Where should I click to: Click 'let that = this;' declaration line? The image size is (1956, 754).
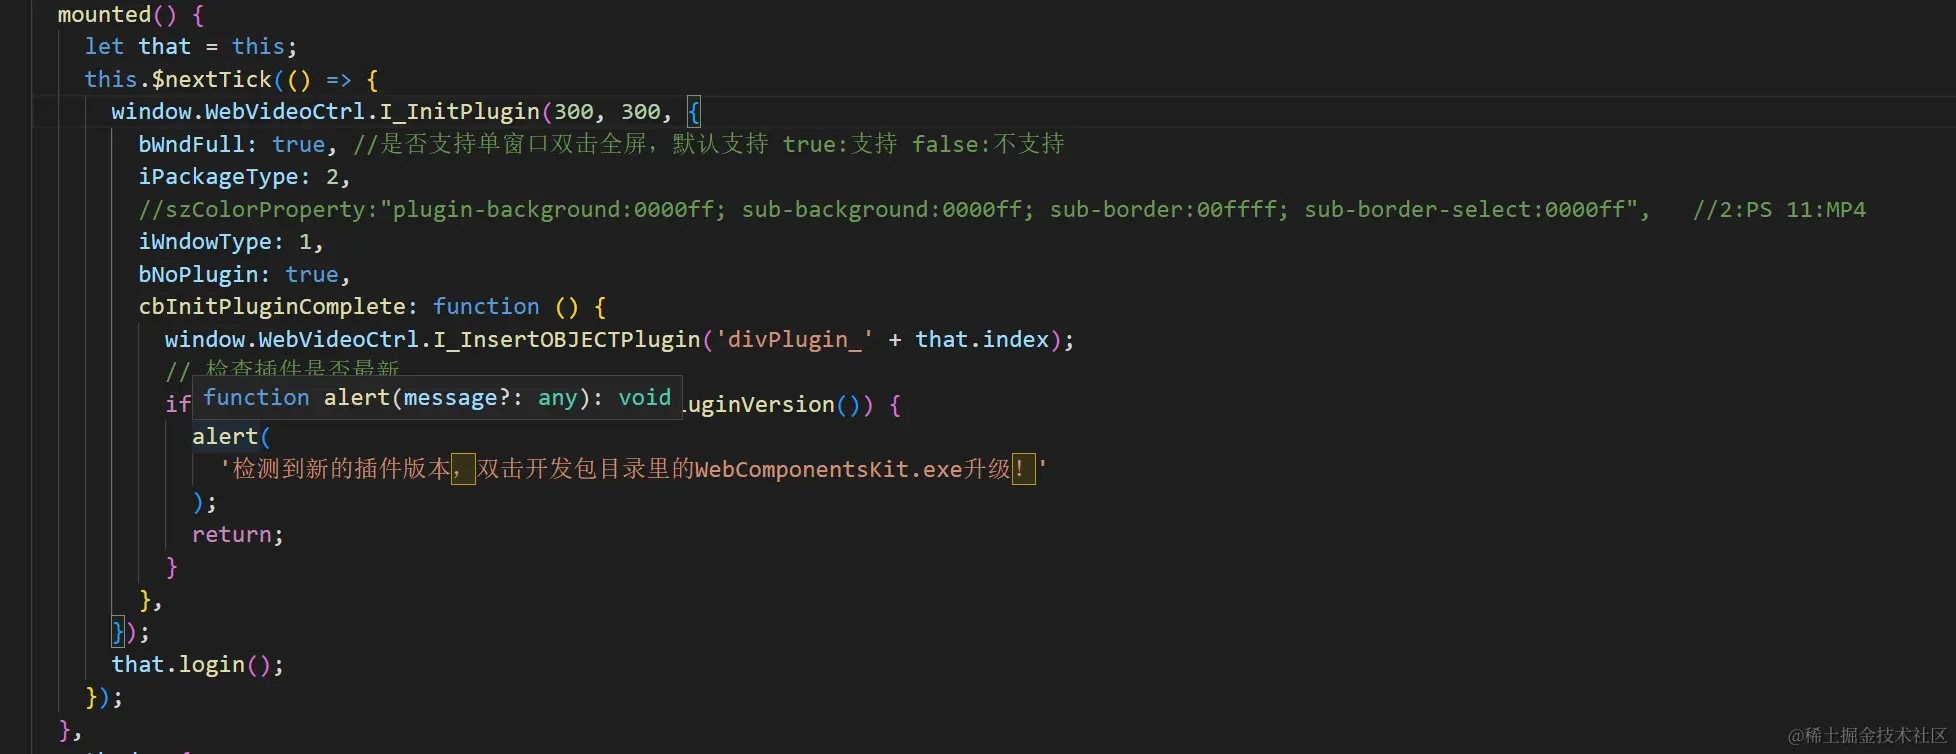coord(191,47)
